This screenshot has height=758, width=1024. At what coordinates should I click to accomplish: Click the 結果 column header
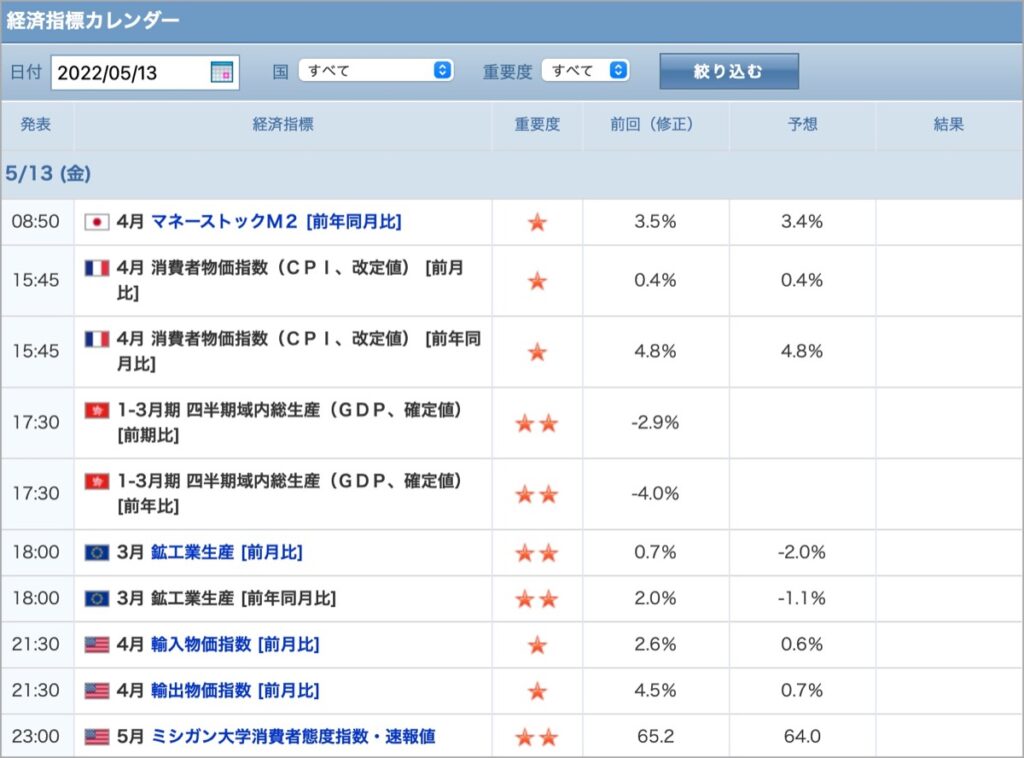coord(949,124)
